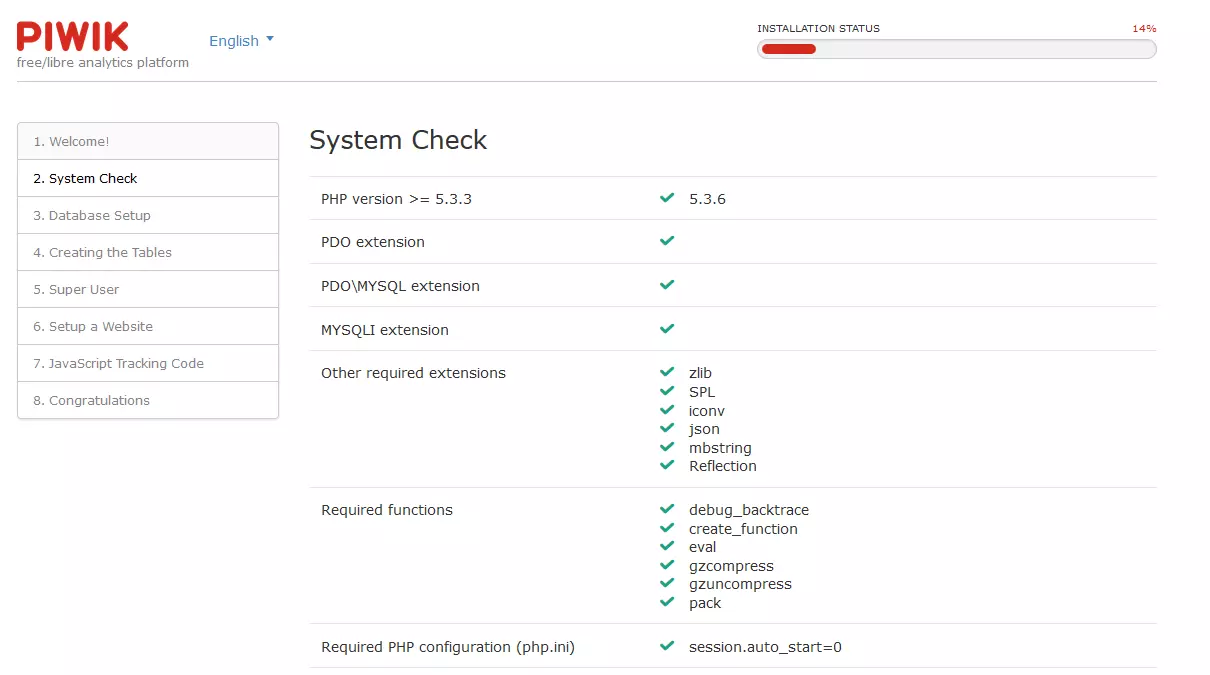
Task: Click the checkmark next to PDO extension
Action: [667, 241]
